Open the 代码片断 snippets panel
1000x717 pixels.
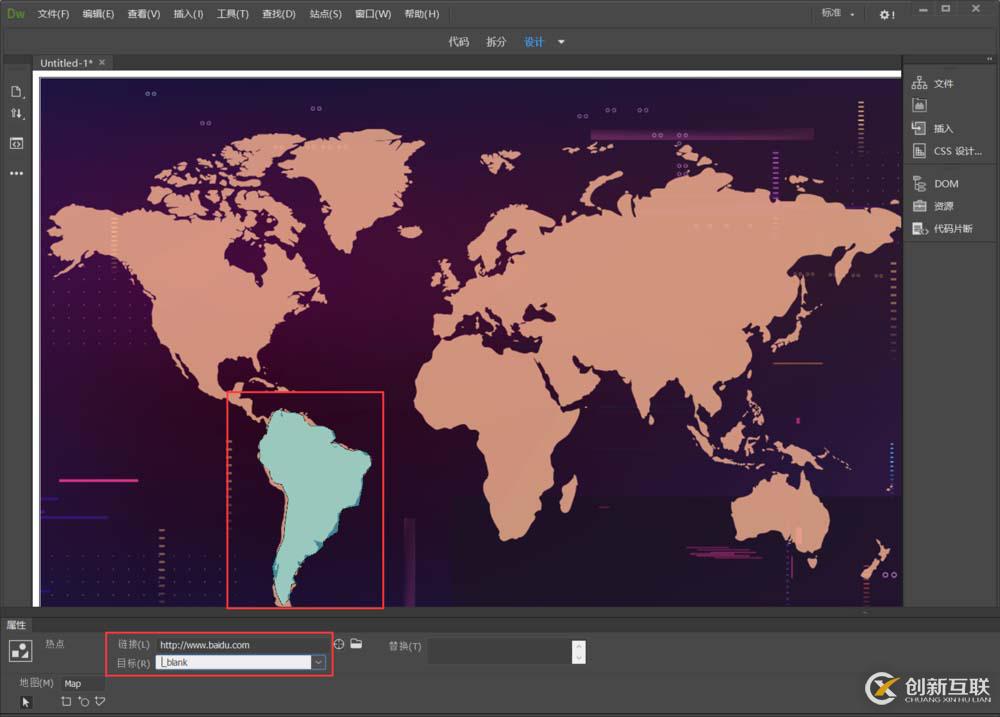pos(951,229)
